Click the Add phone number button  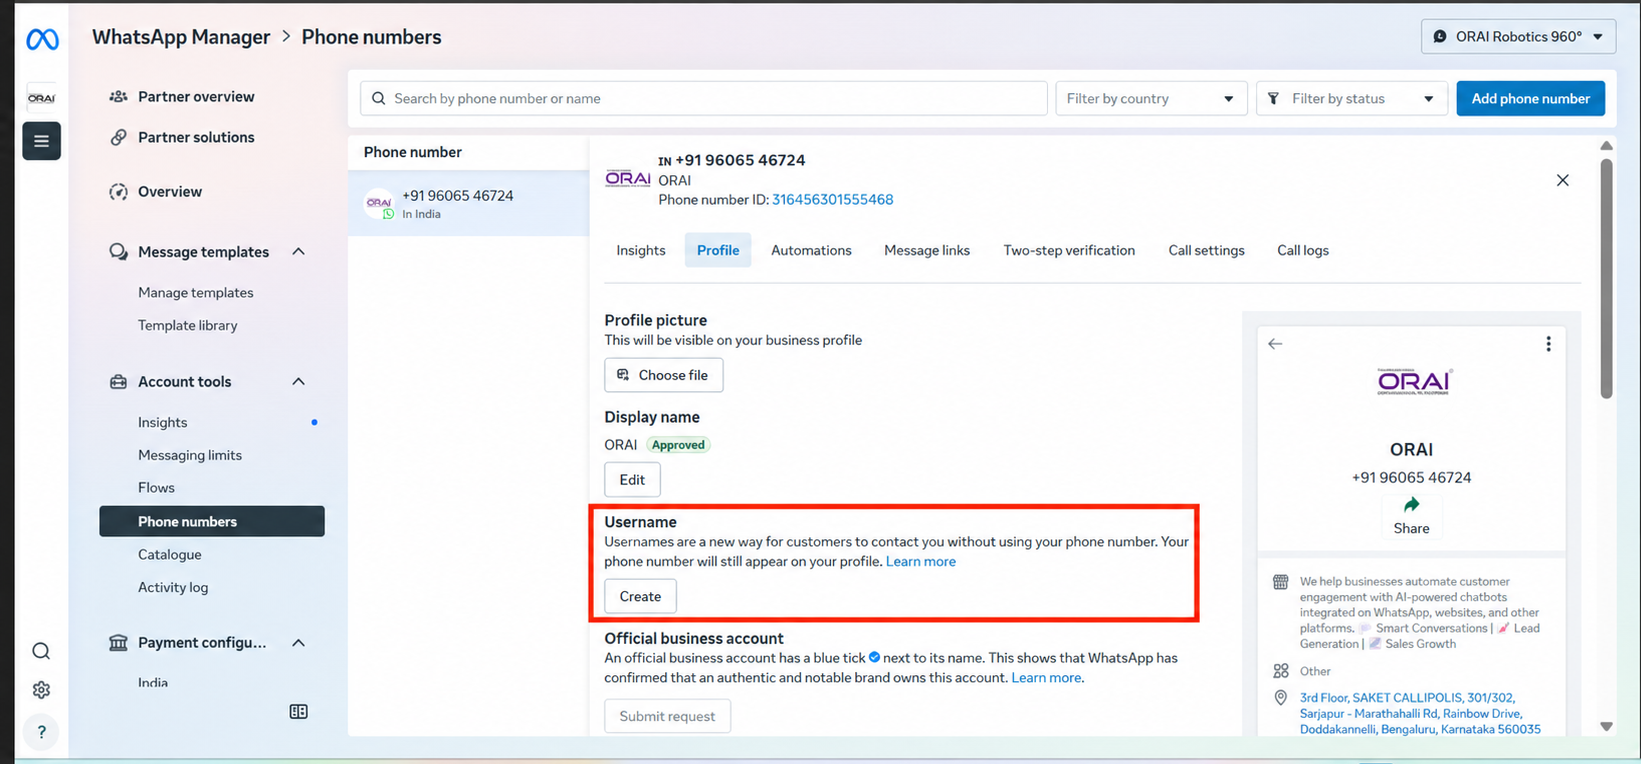click(x=1530, y=99)
